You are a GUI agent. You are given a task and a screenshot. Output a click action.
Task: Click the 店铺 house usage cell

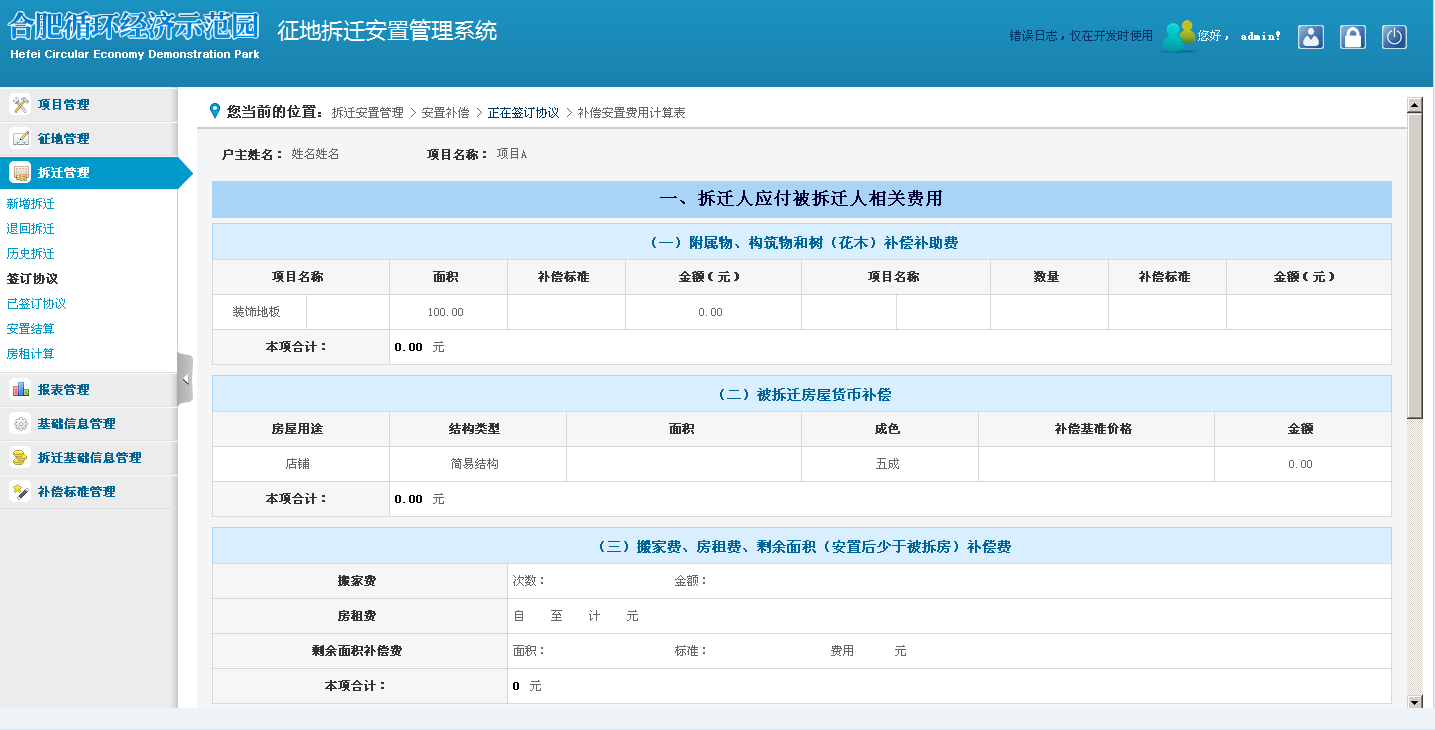click(299, 464)
